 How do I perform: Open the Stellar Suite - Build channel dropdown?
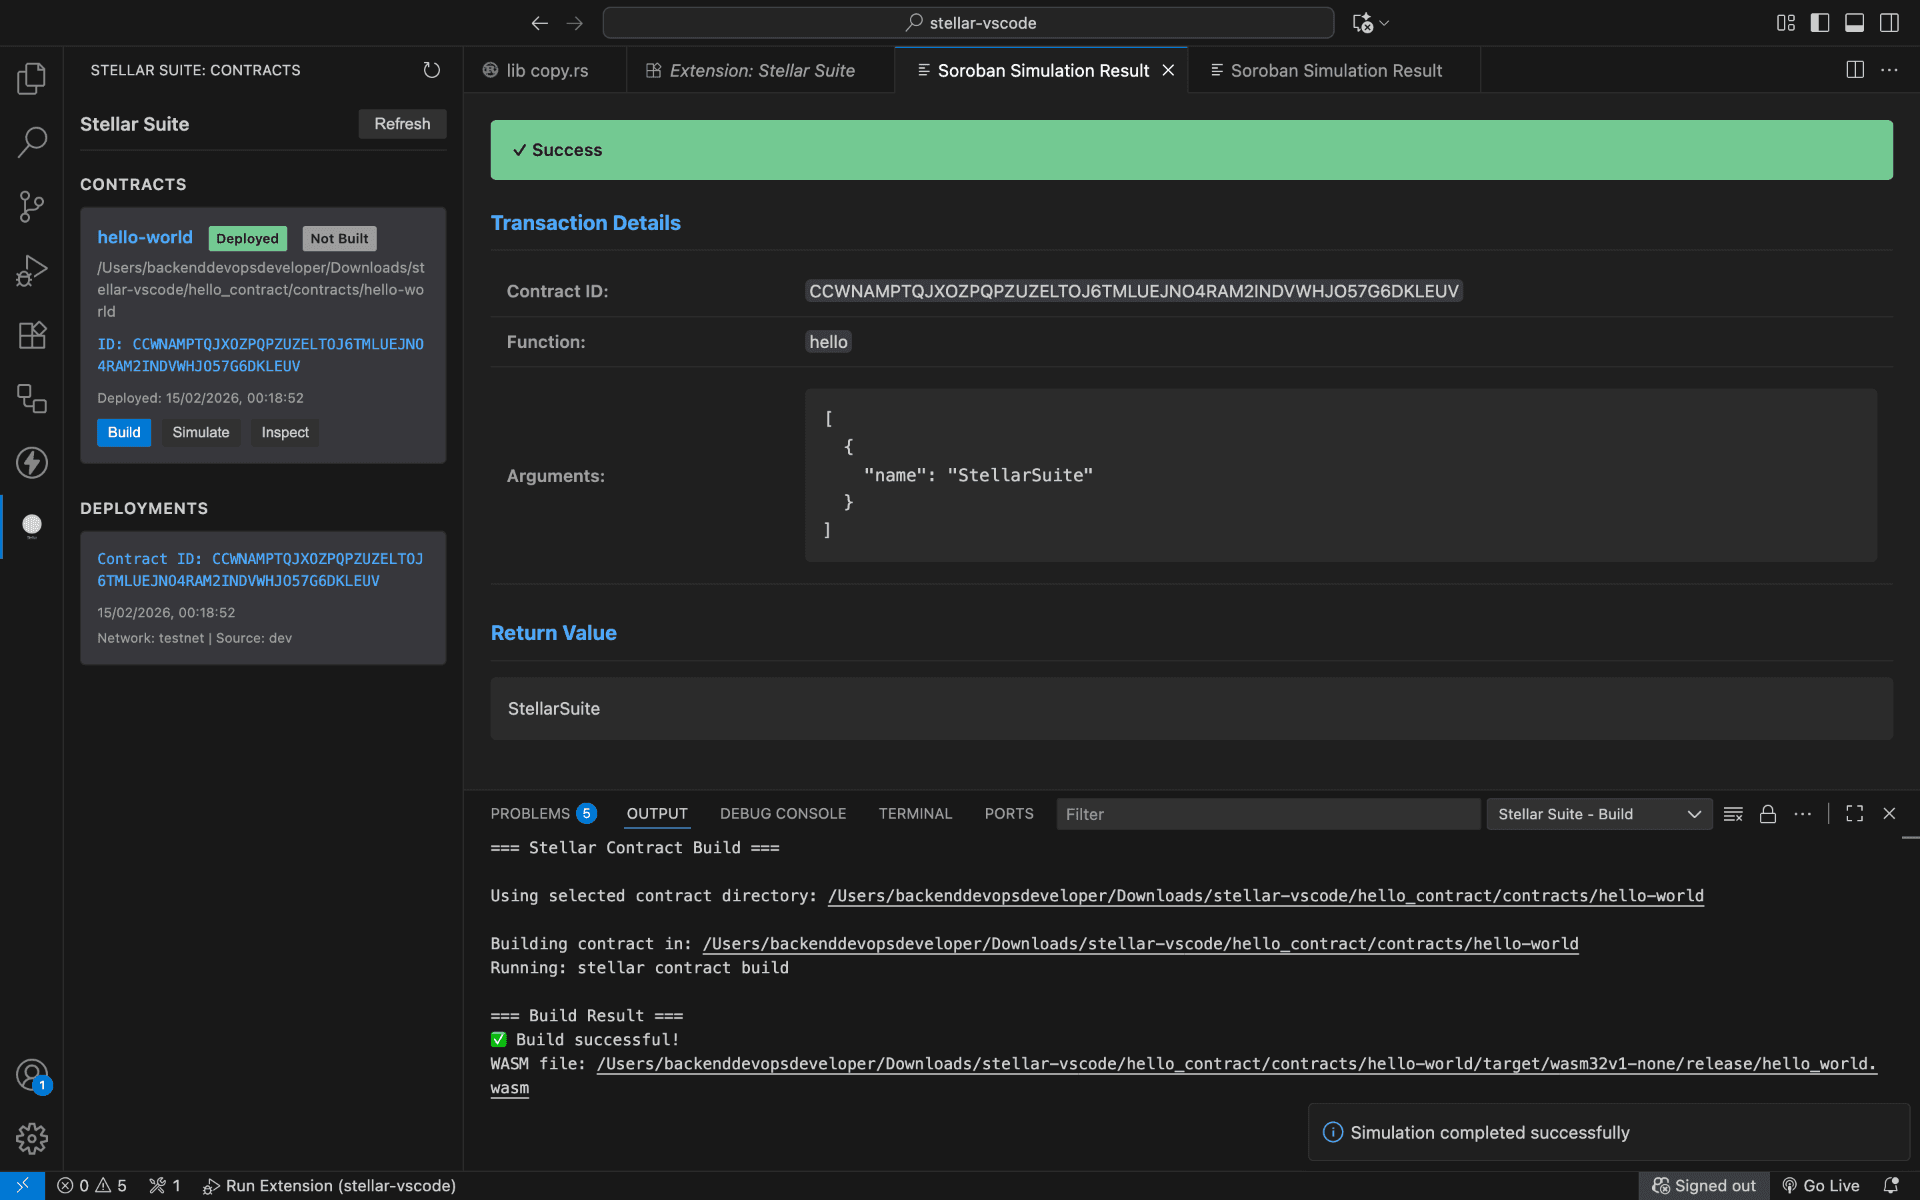(1597, 813)
